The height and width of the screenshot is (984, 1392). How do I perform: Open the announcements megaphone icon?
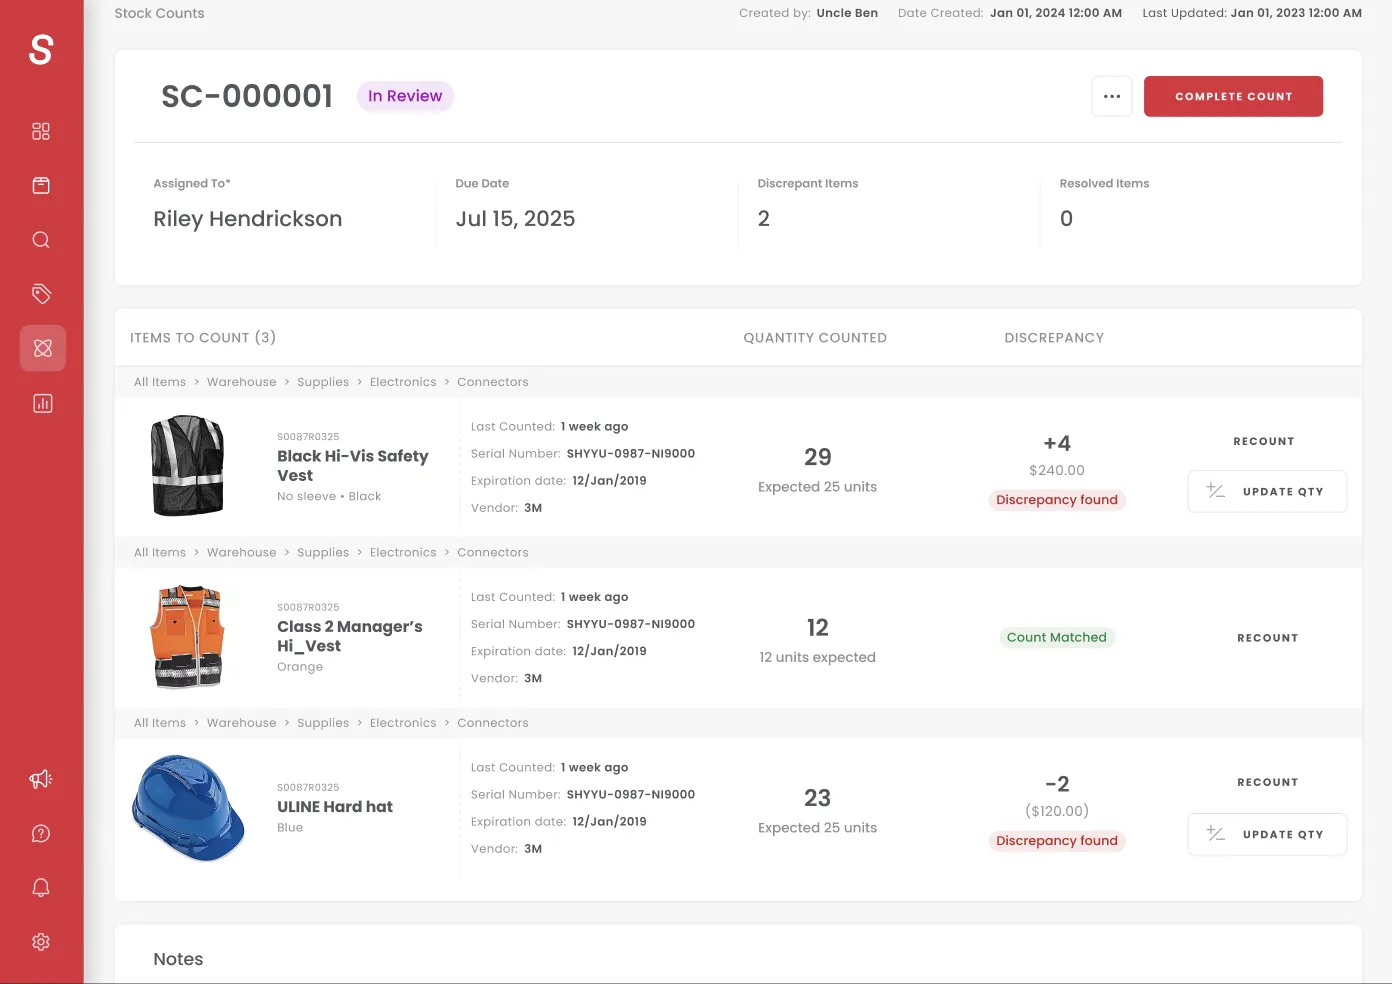click(41, 779)
